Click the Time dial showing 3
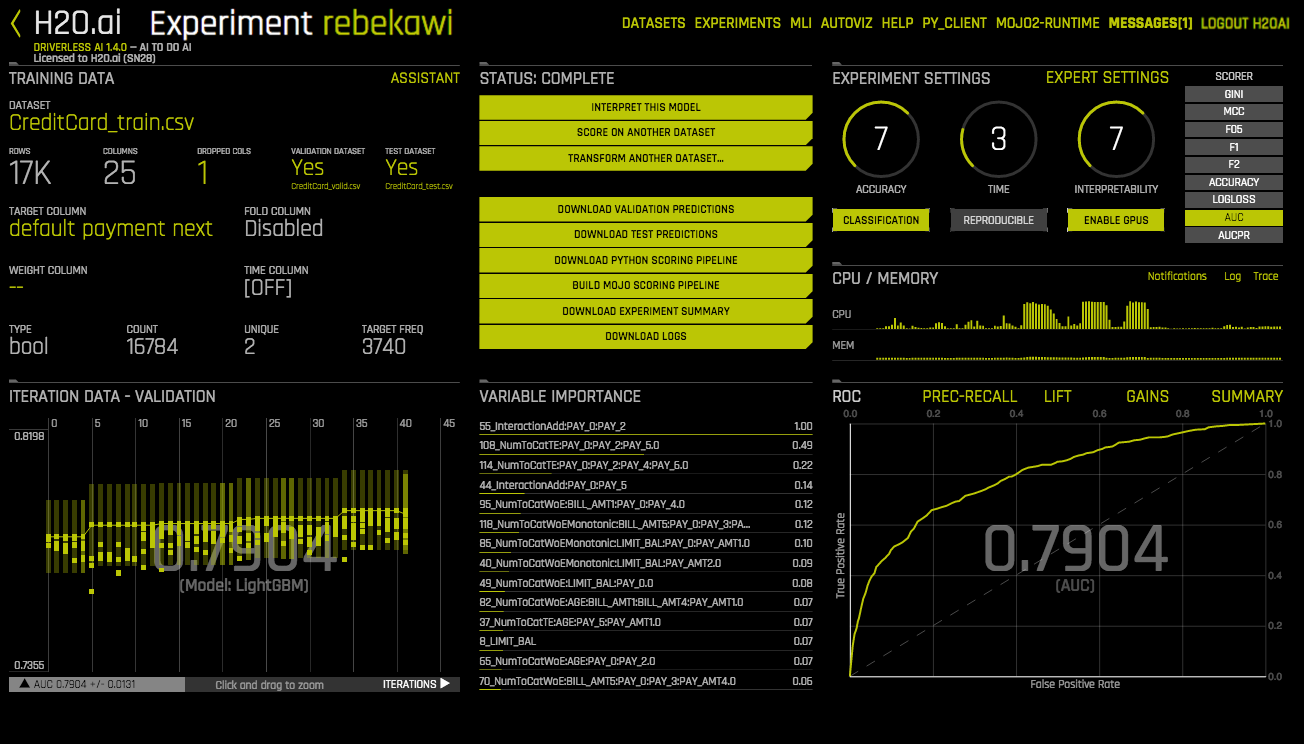Image resolution: width=1304 pixels, height=744 pixels. [x=999, y=139]
